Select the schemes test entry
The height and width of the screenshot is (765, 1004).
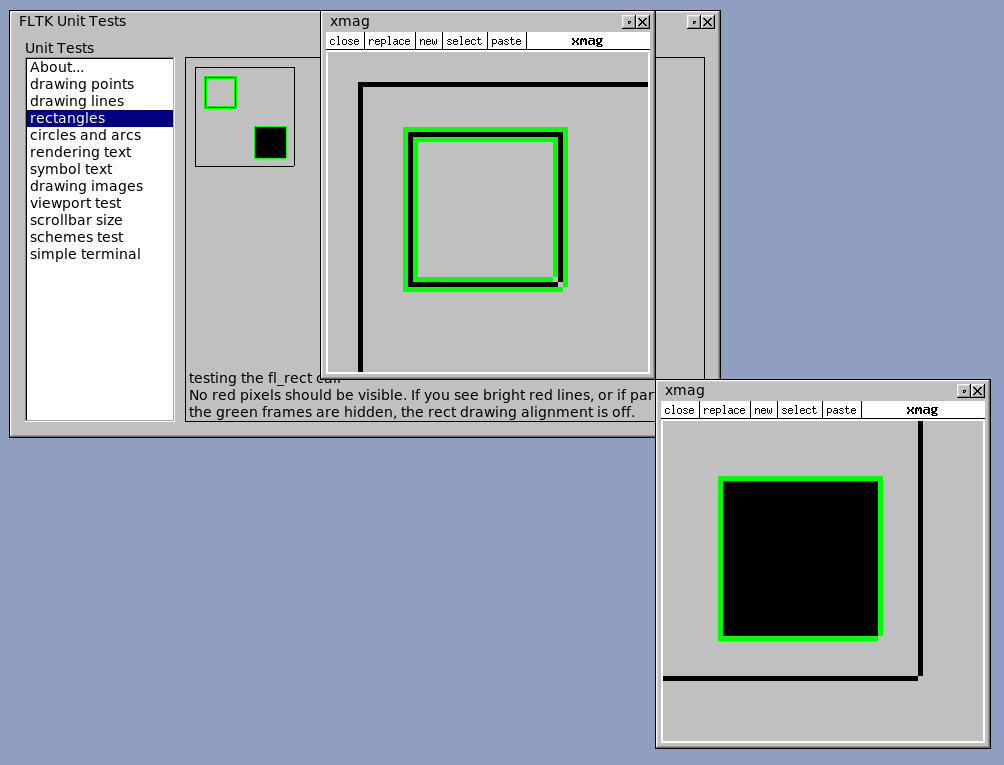[77, 237]
